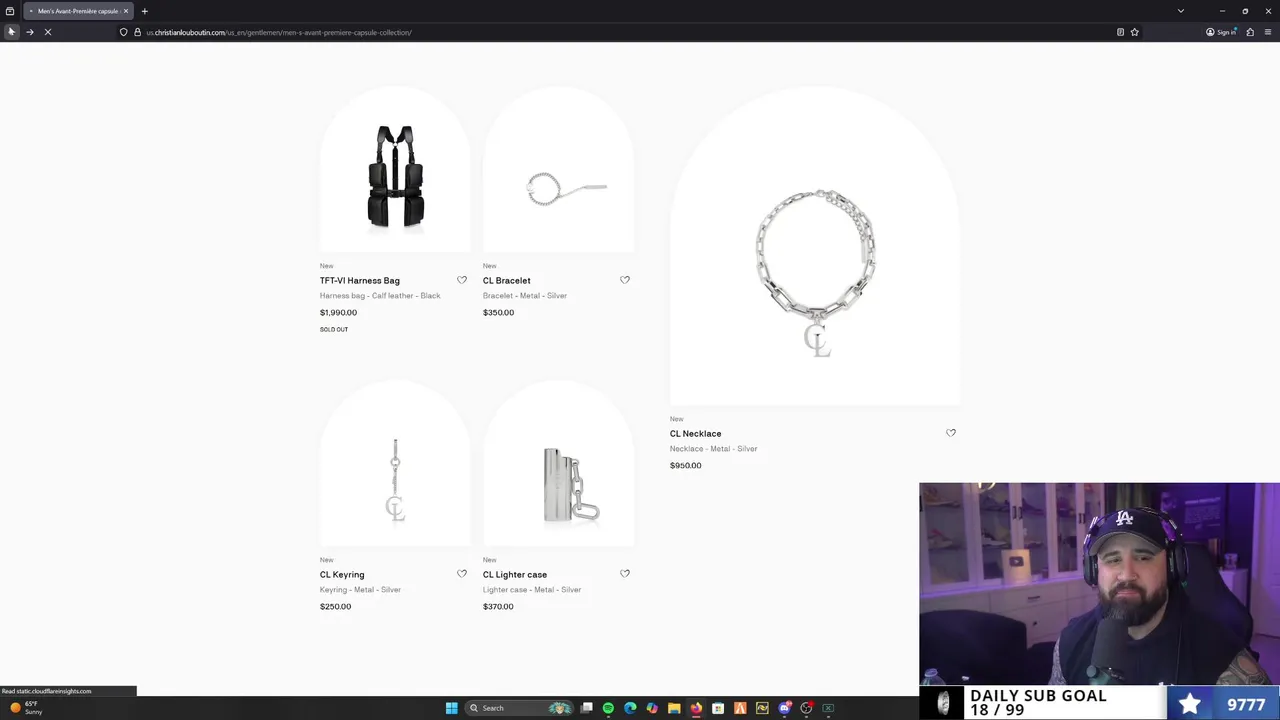The width and height of the screenshot is (1280, 720).
Task: Open CL Necklace title link
Action: coord(696,434)
